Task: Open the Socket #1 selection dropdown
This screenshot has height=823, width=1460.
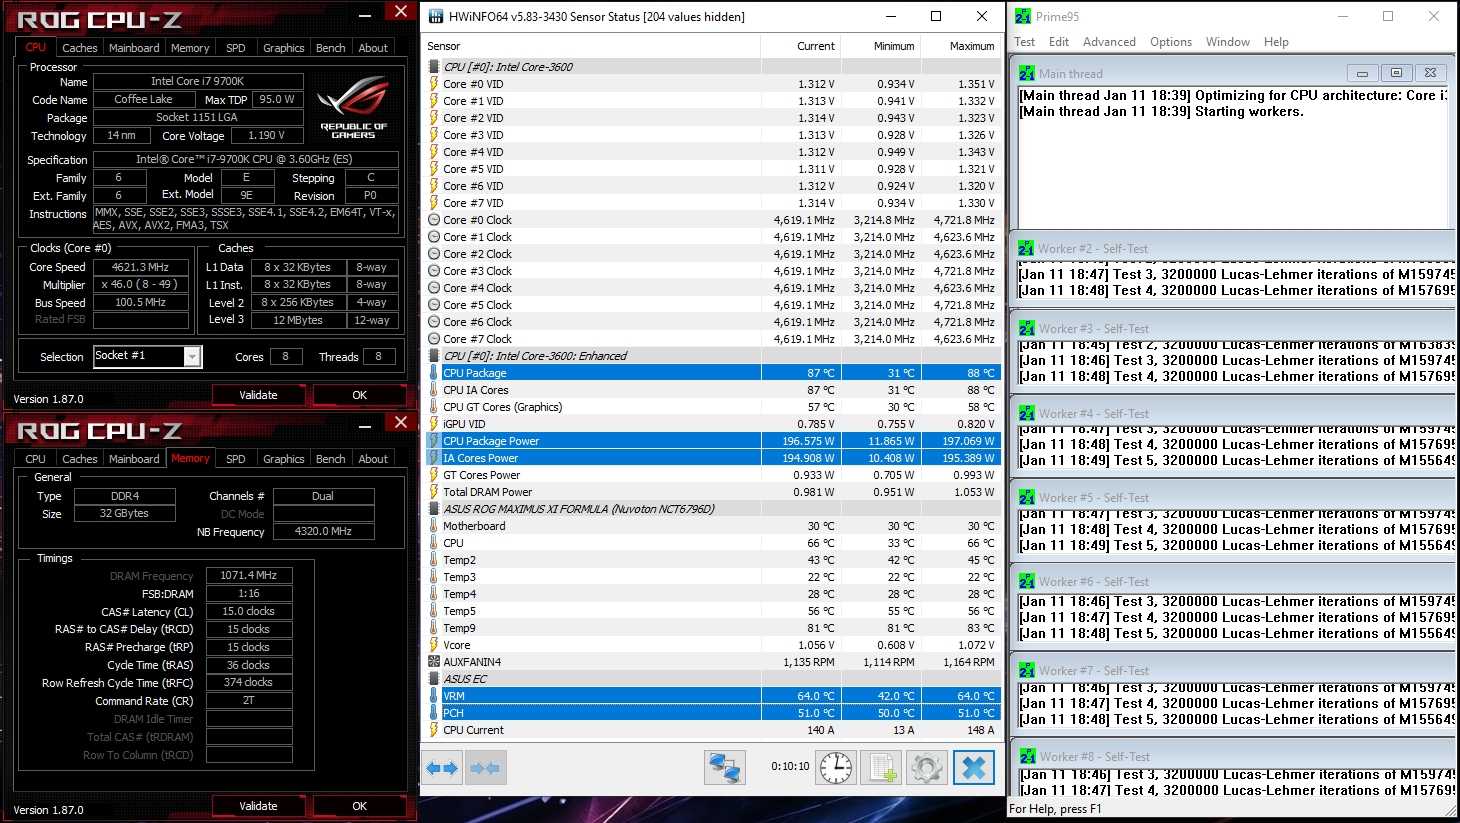Action: click(x=192, y=357)
